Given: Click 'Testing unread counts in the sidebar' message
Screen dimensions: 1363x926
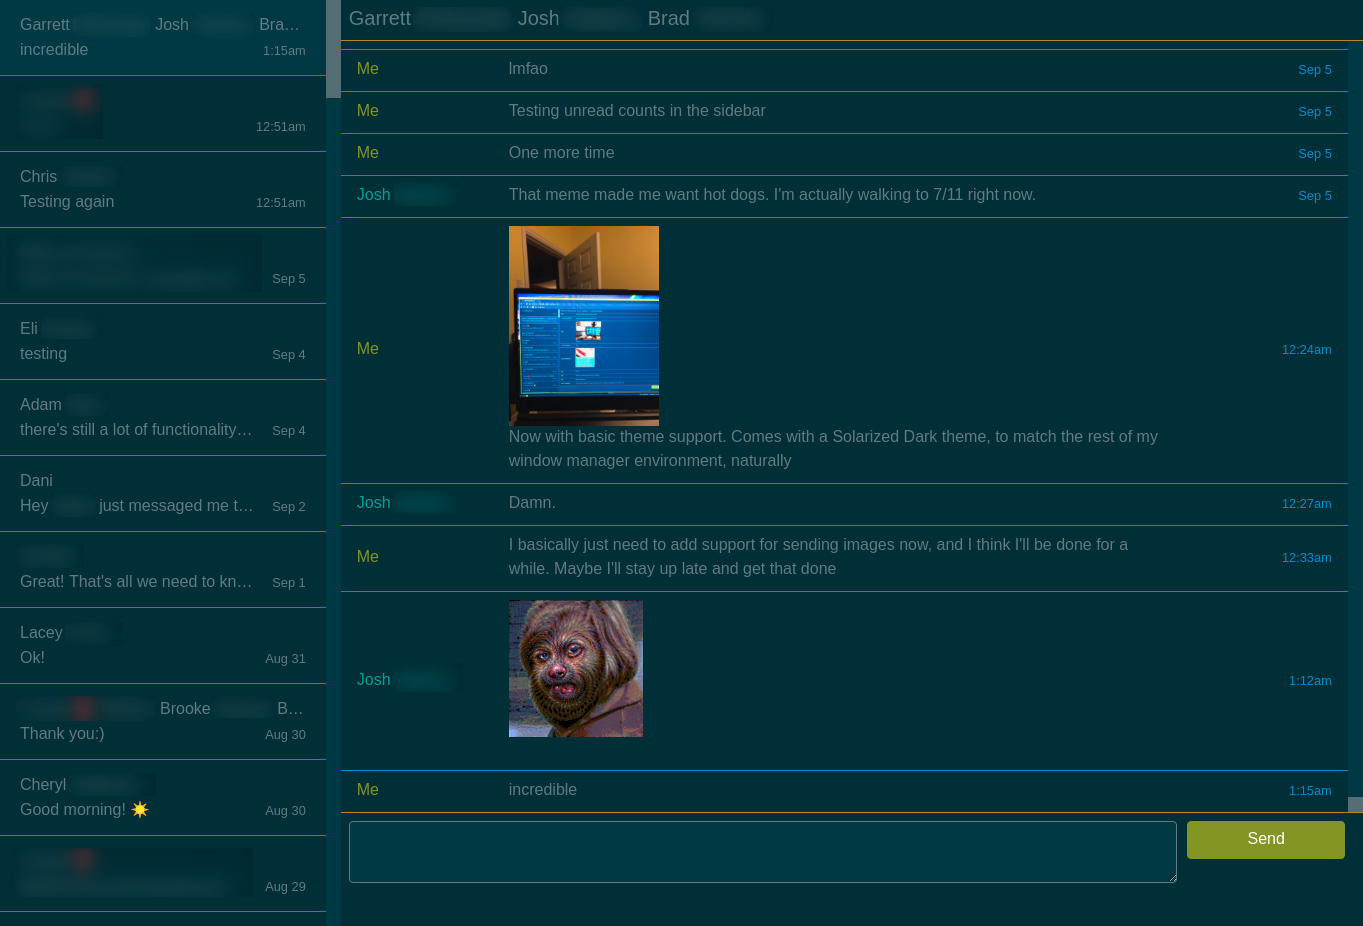Looking at the screenshot, I should (637, 111).
